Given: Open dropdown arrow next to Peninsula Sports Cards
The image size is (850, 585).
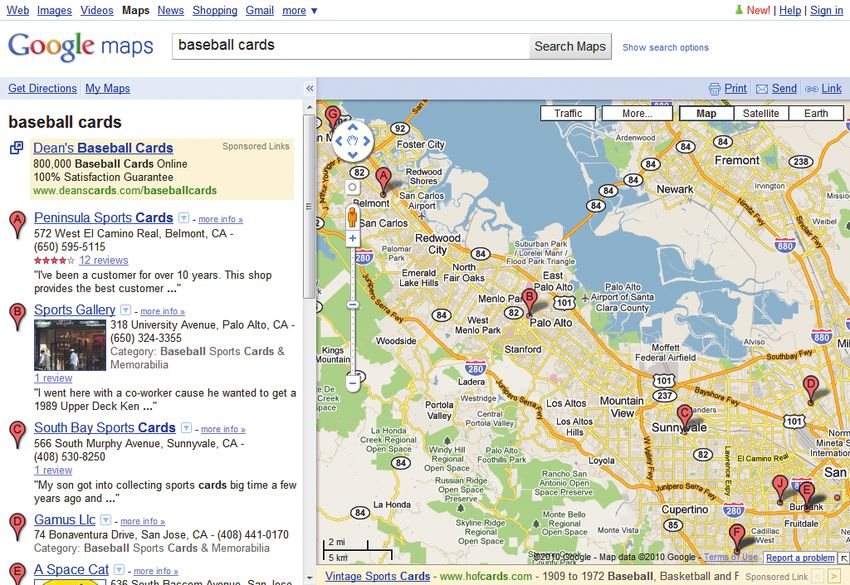Looking at the screenshot, I should coord(184,218).
